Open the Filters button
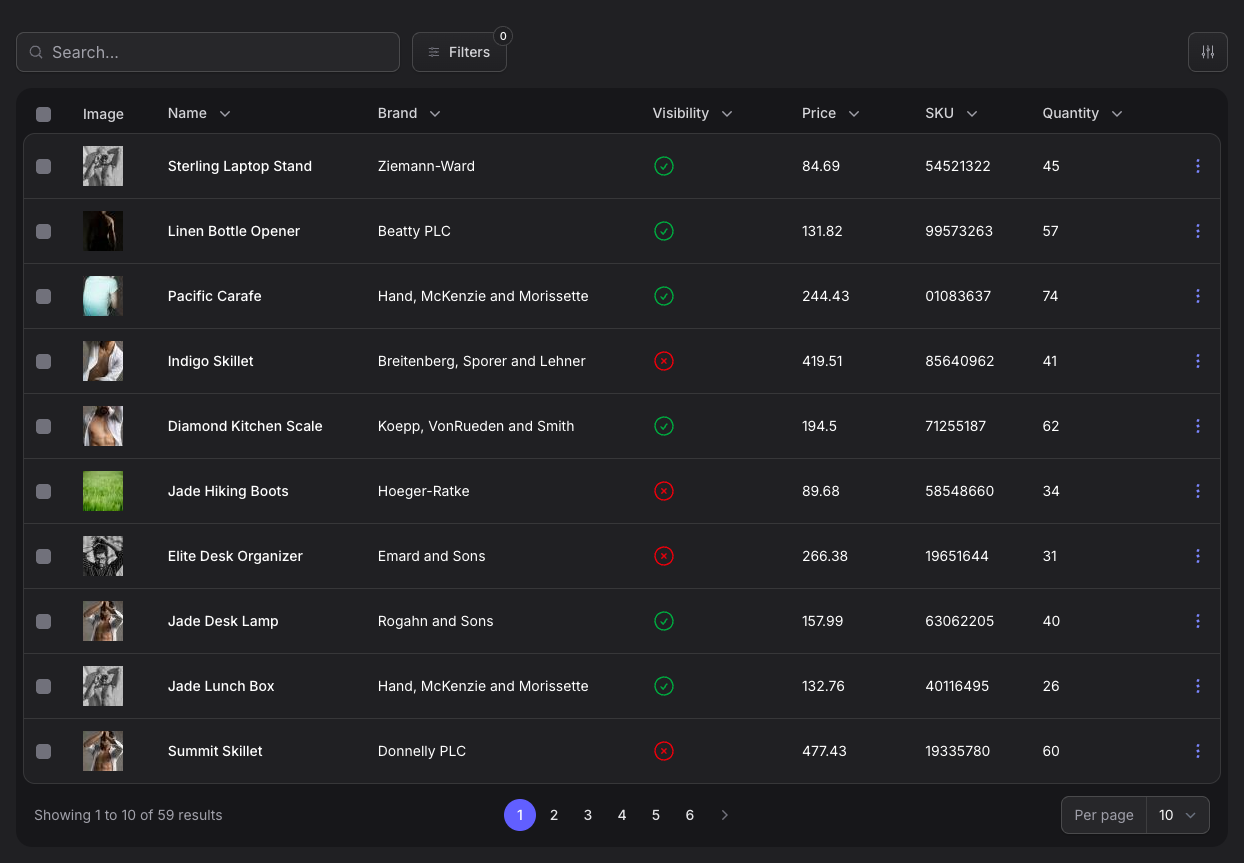This screenshot has height=863, width=1244. [x=459, y=52]
